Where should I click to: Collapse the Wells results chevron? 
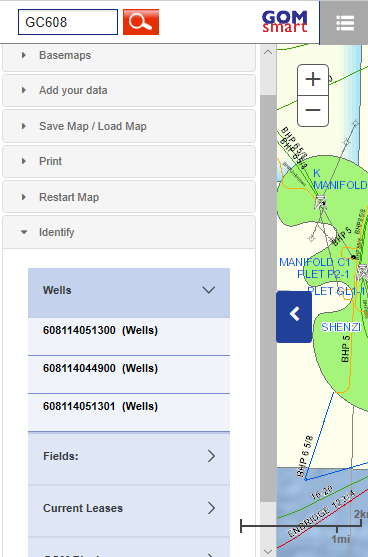(x=209, y=290)
